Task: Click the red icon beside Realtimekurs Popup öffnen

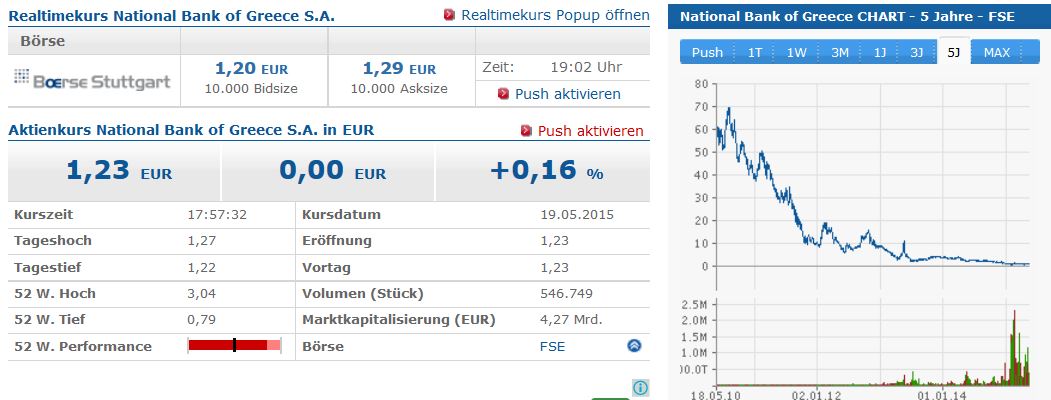Action: coord(449,16)
